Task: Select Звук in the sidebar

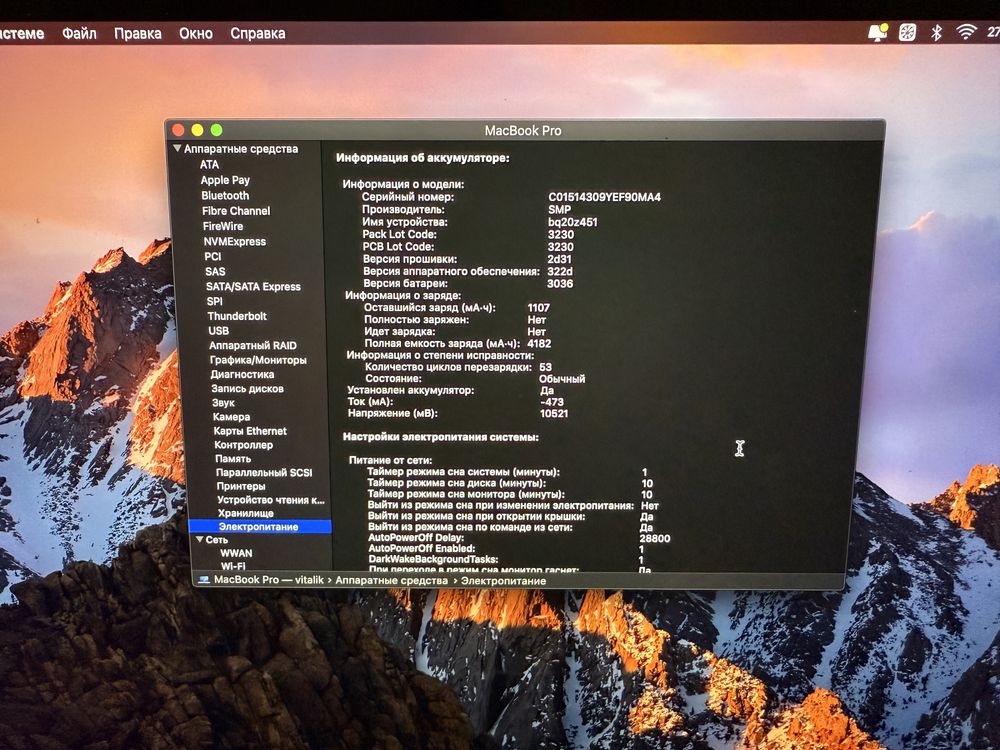Action: click(223, 402)
